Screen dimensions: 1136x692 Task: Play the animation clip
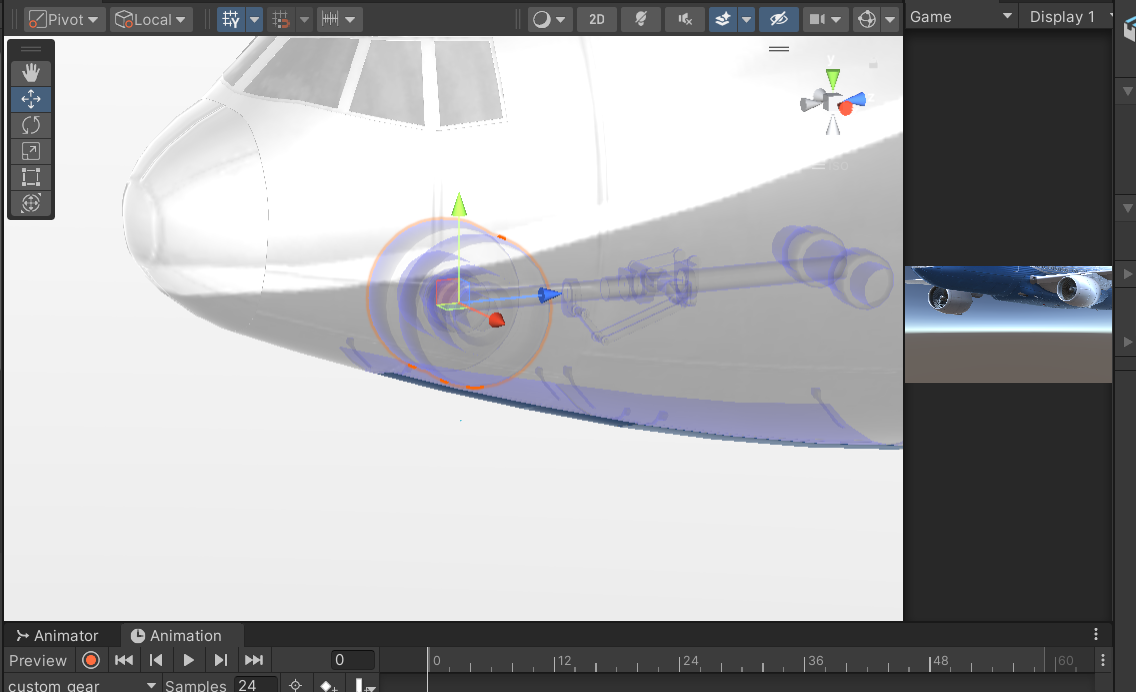(x=188, y=659)
